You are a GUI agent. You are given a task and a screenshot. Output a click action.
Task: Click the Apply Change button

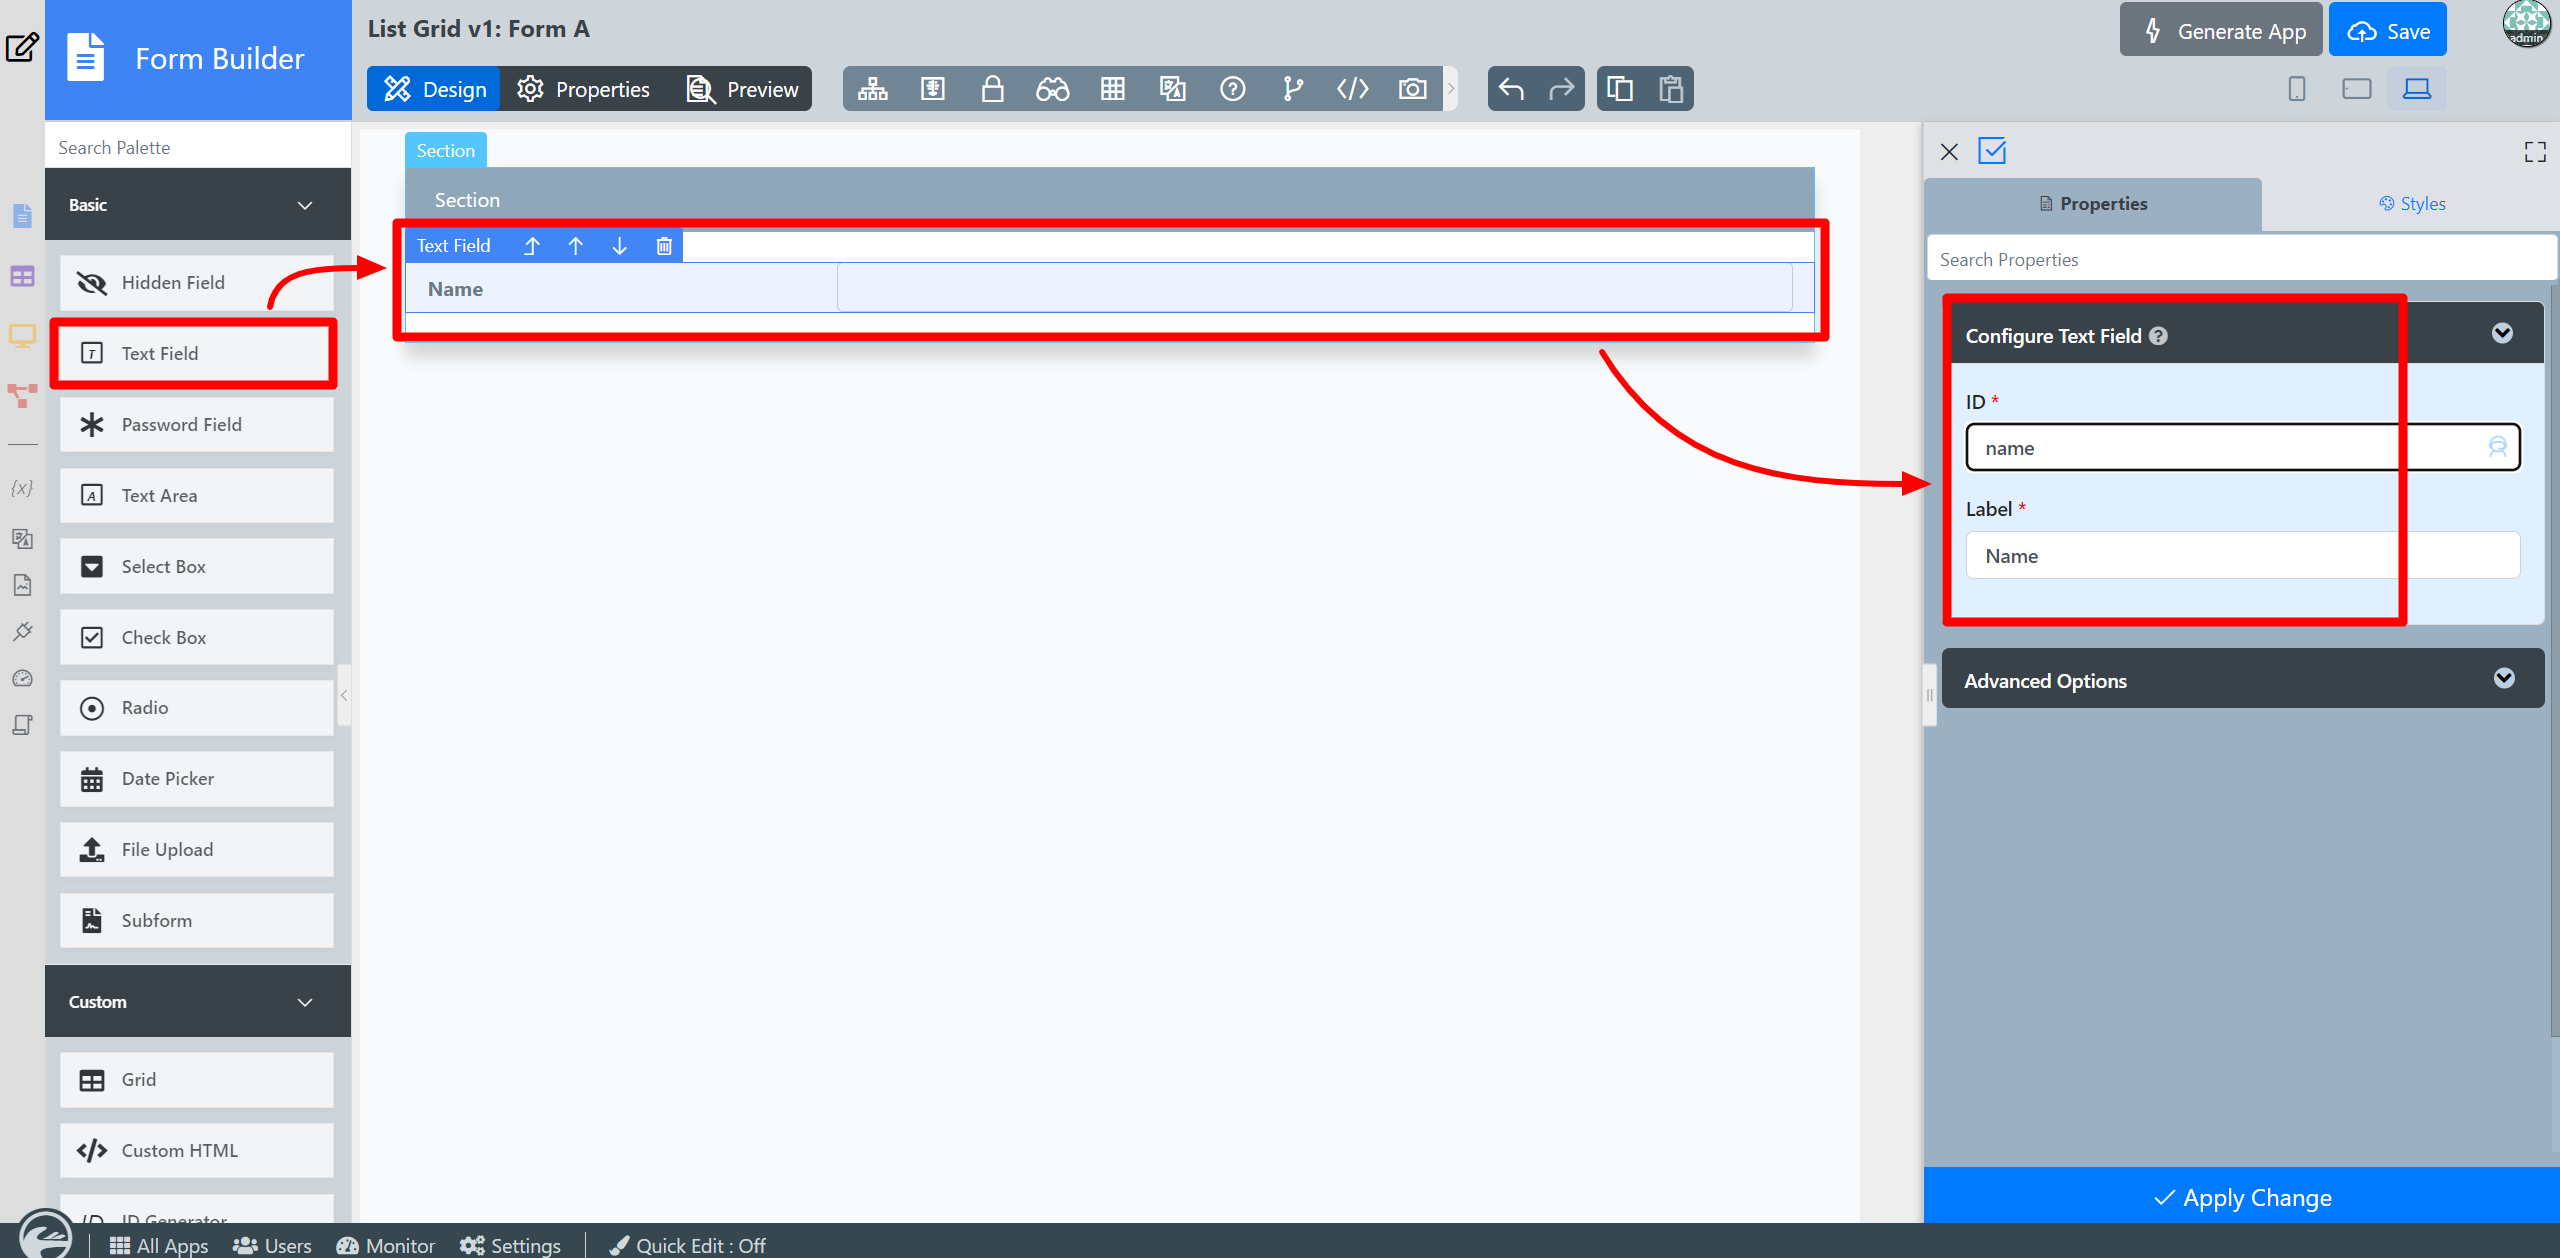[x=2241, y=1197]
